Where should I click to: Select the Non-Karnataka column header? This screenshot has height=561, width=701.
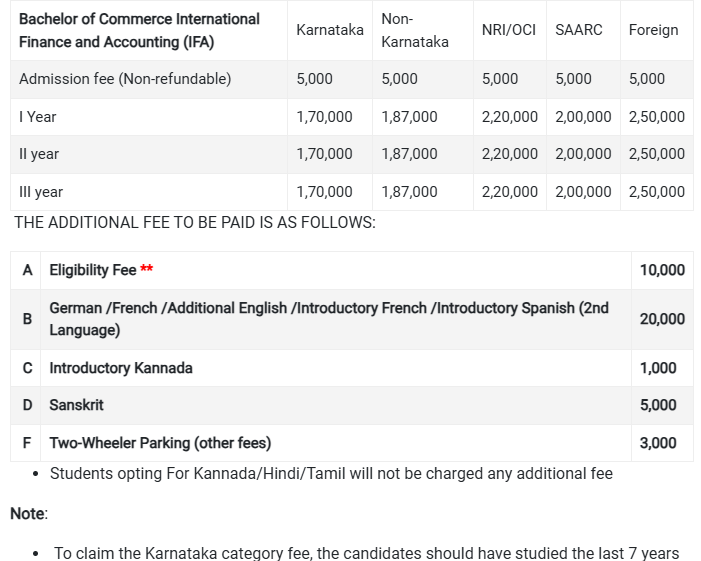tap(414, 30)
